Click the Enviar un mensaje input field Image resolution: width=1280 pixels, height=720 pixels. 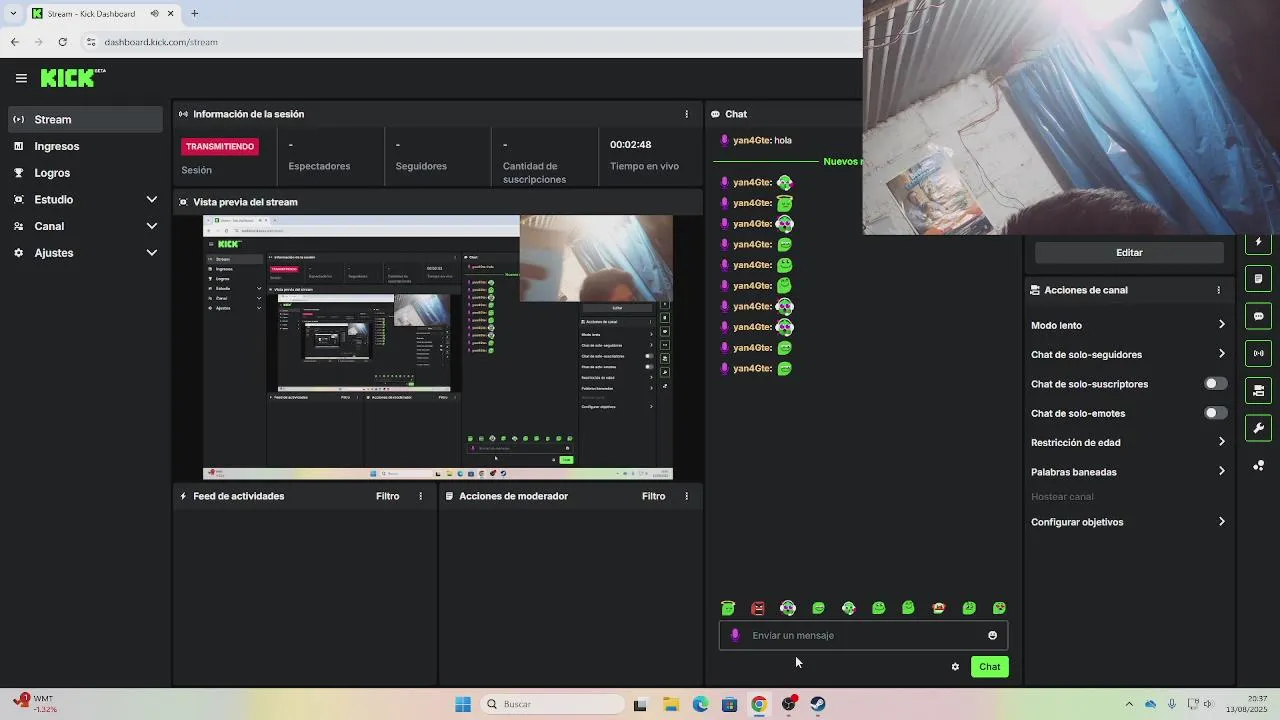[863, 635]
